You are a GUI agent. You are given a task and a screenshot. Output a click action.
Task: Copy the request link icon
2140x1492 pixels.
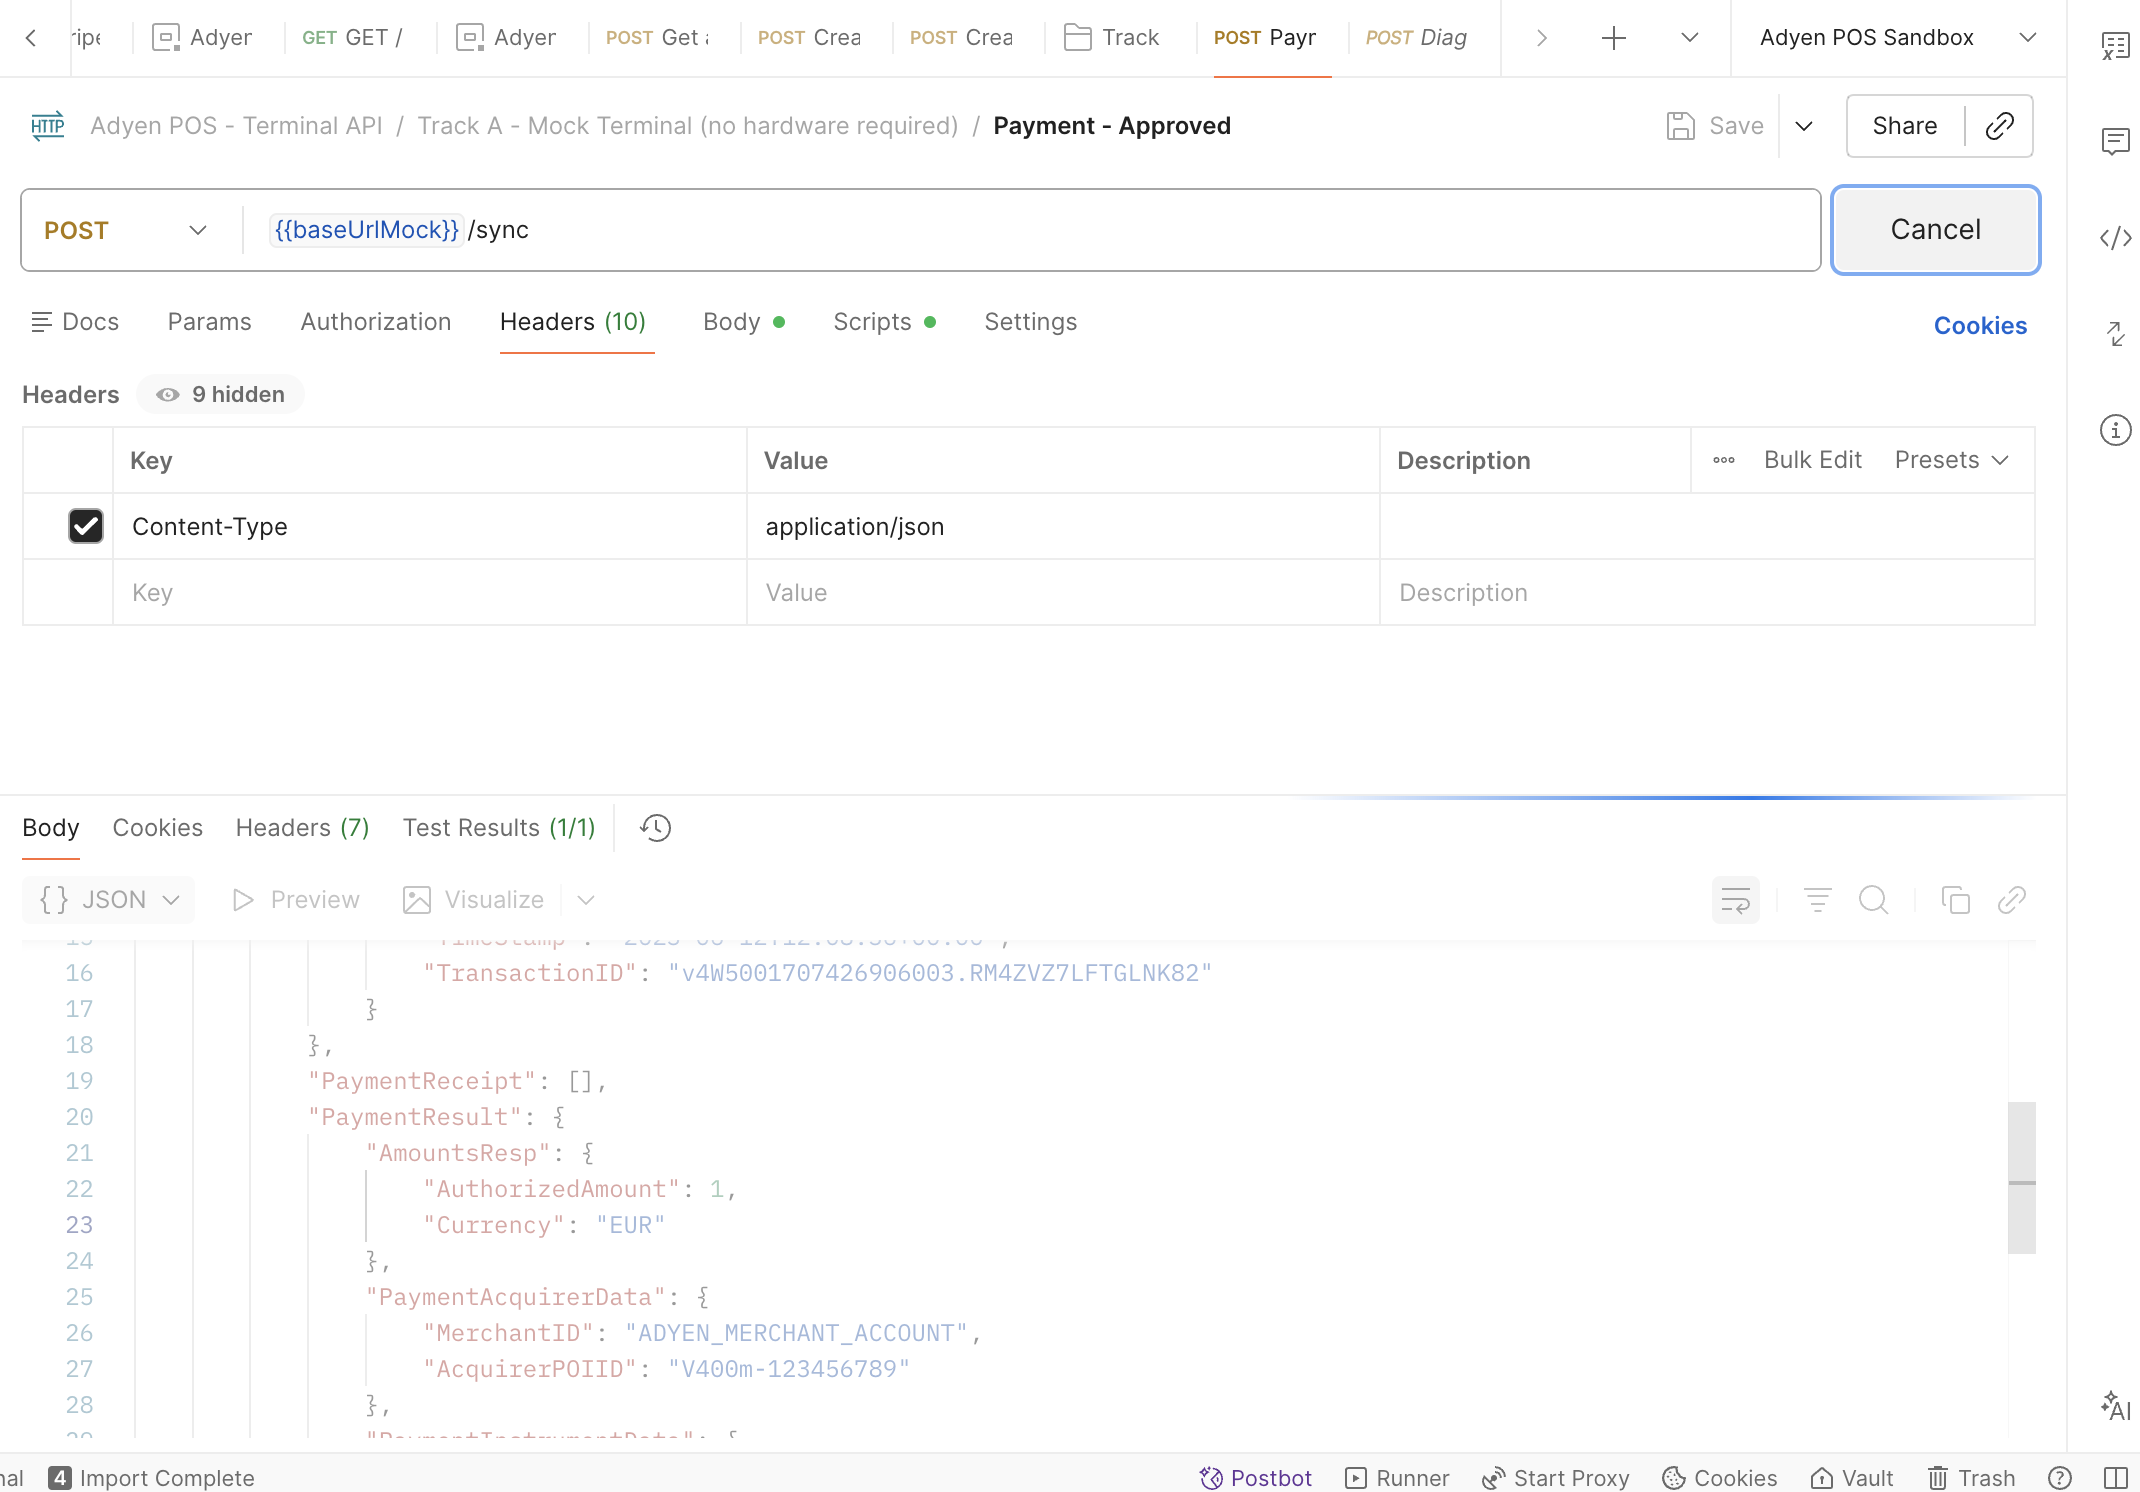tap(1999, 126)
